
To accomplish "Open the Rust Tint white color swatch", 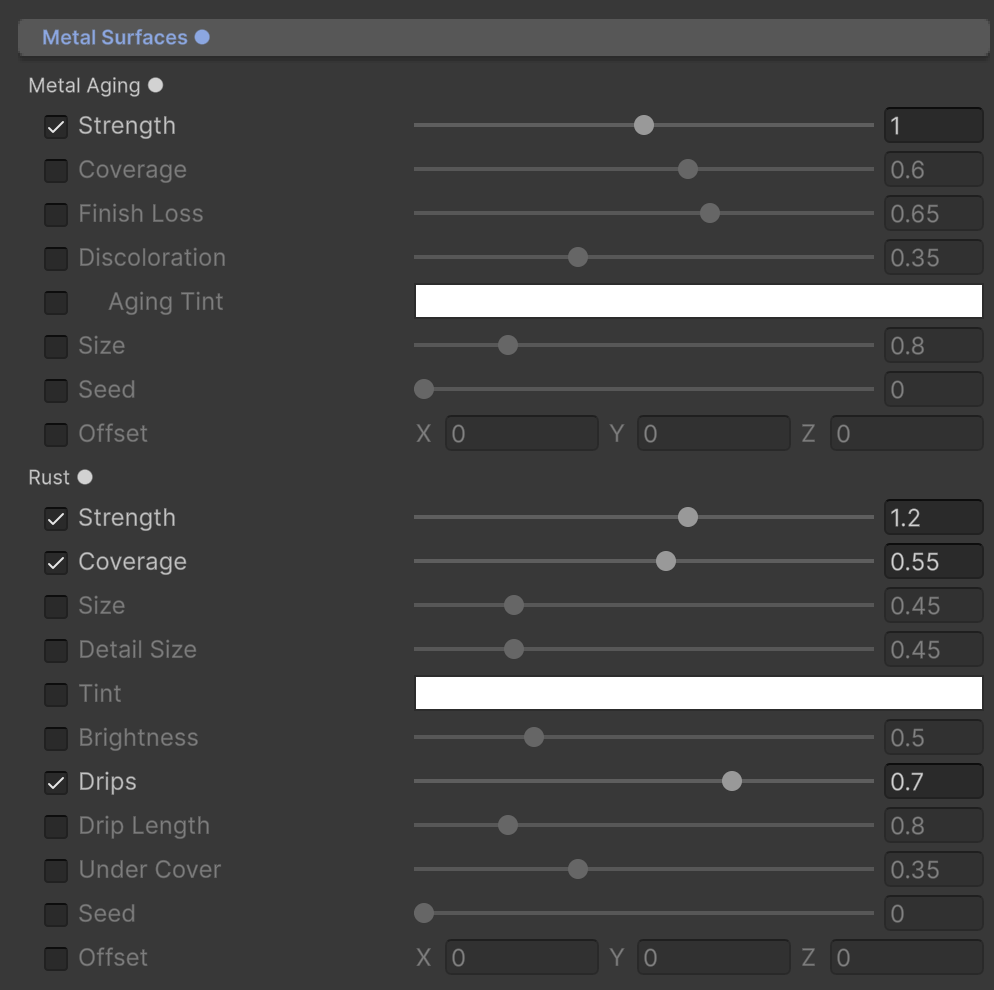I will tap(699, 693).
